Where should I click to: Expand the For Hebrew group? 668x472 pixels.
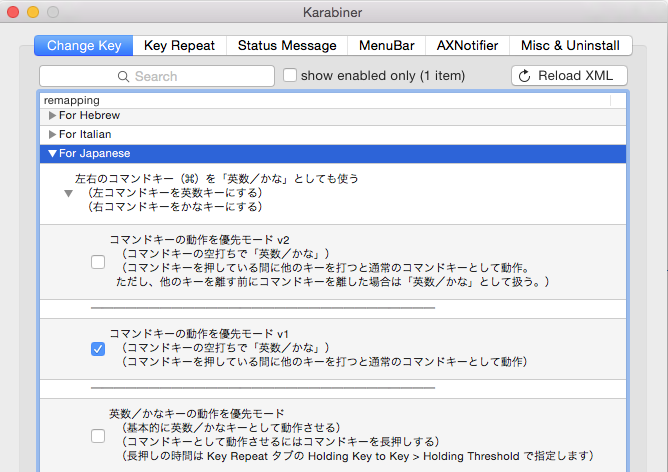(x=52, y=115)
